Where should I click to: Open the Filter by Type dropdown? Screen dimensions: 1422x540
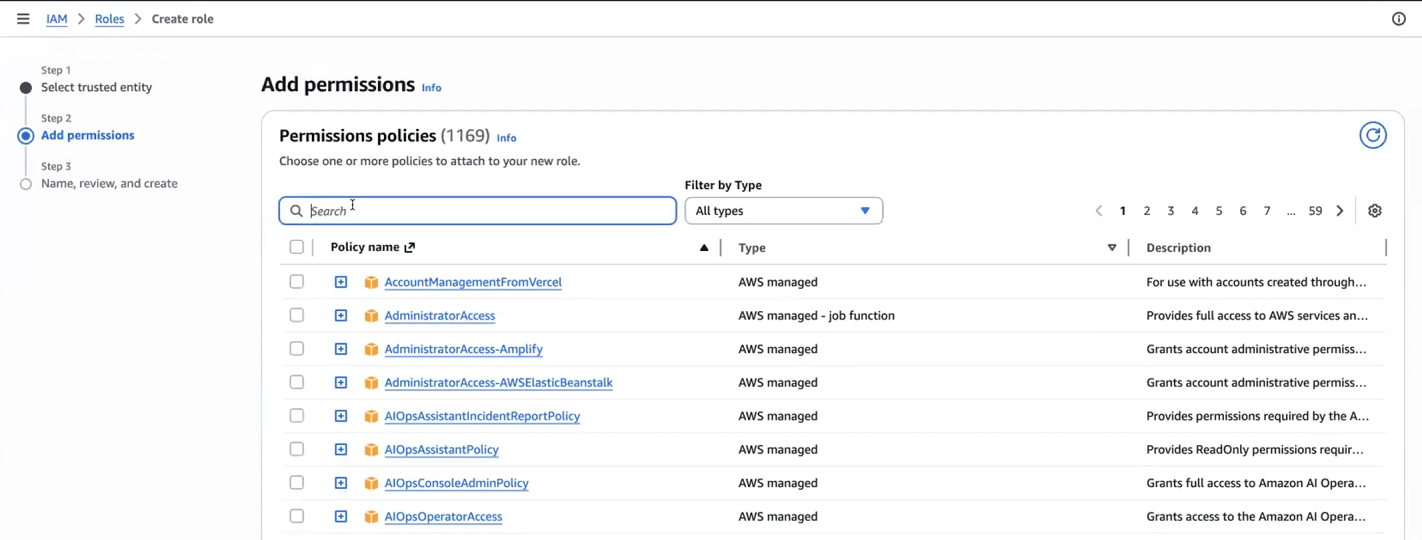coord(784,211)
